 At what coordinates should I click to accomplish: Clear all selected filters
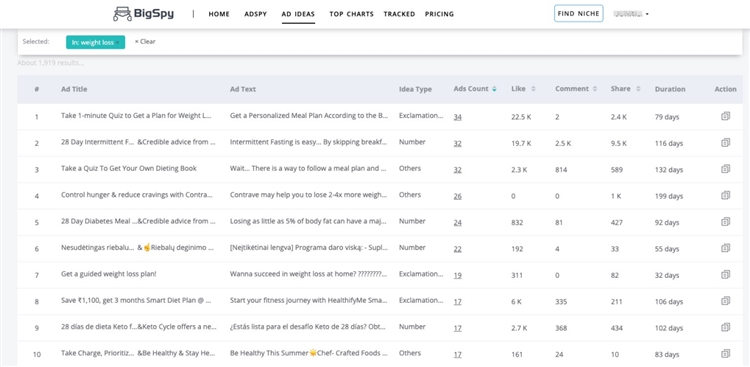(x=145, y=42)
